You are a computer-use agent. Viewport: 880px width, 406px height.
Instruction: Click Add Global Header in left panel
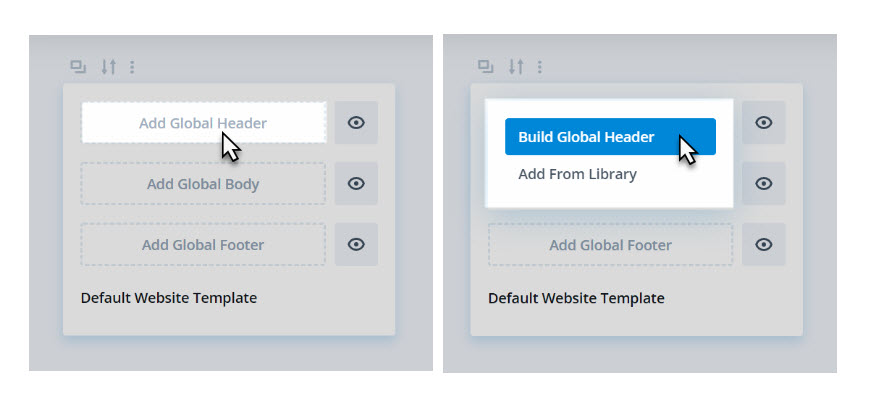point(204,122)
